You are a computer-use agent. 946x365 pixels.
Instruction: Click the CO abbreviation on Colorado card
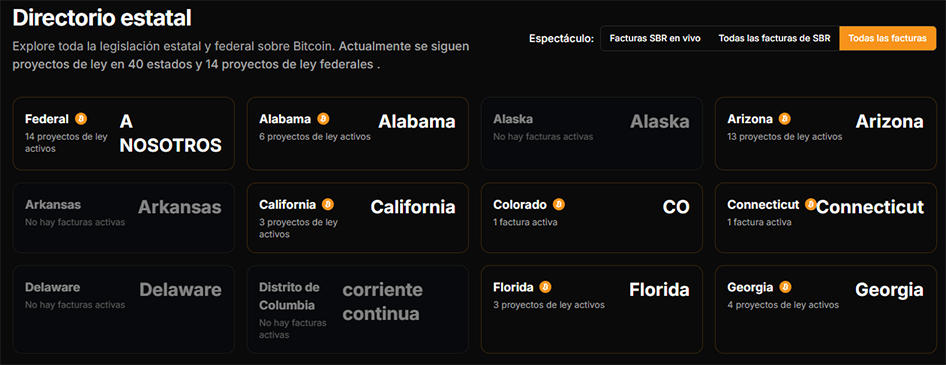(x=676, y=208)
